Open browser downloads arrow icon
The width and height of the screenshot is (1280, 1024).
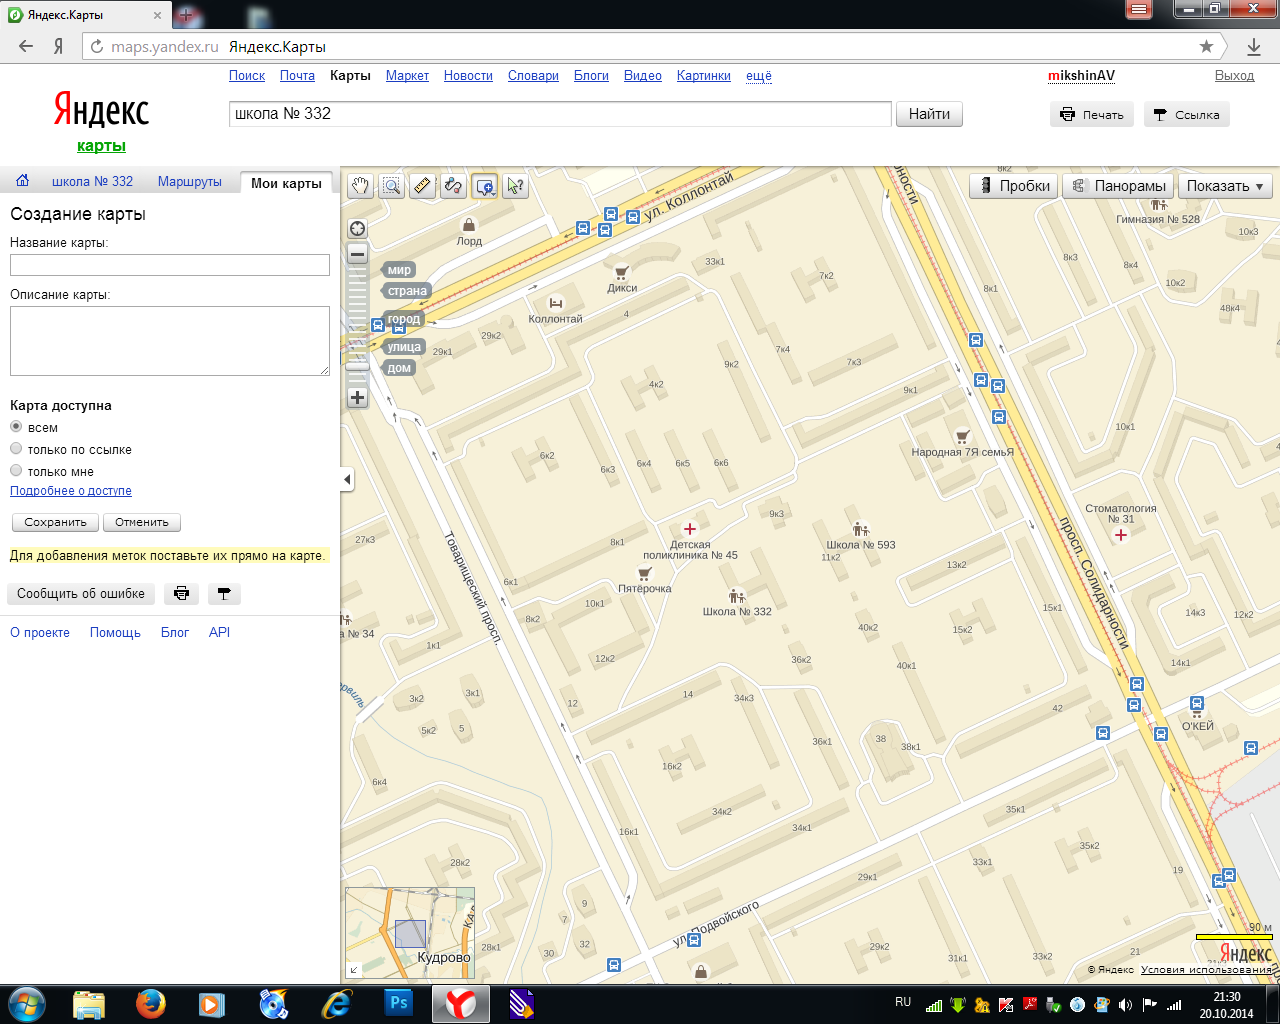pos(1254,46)
